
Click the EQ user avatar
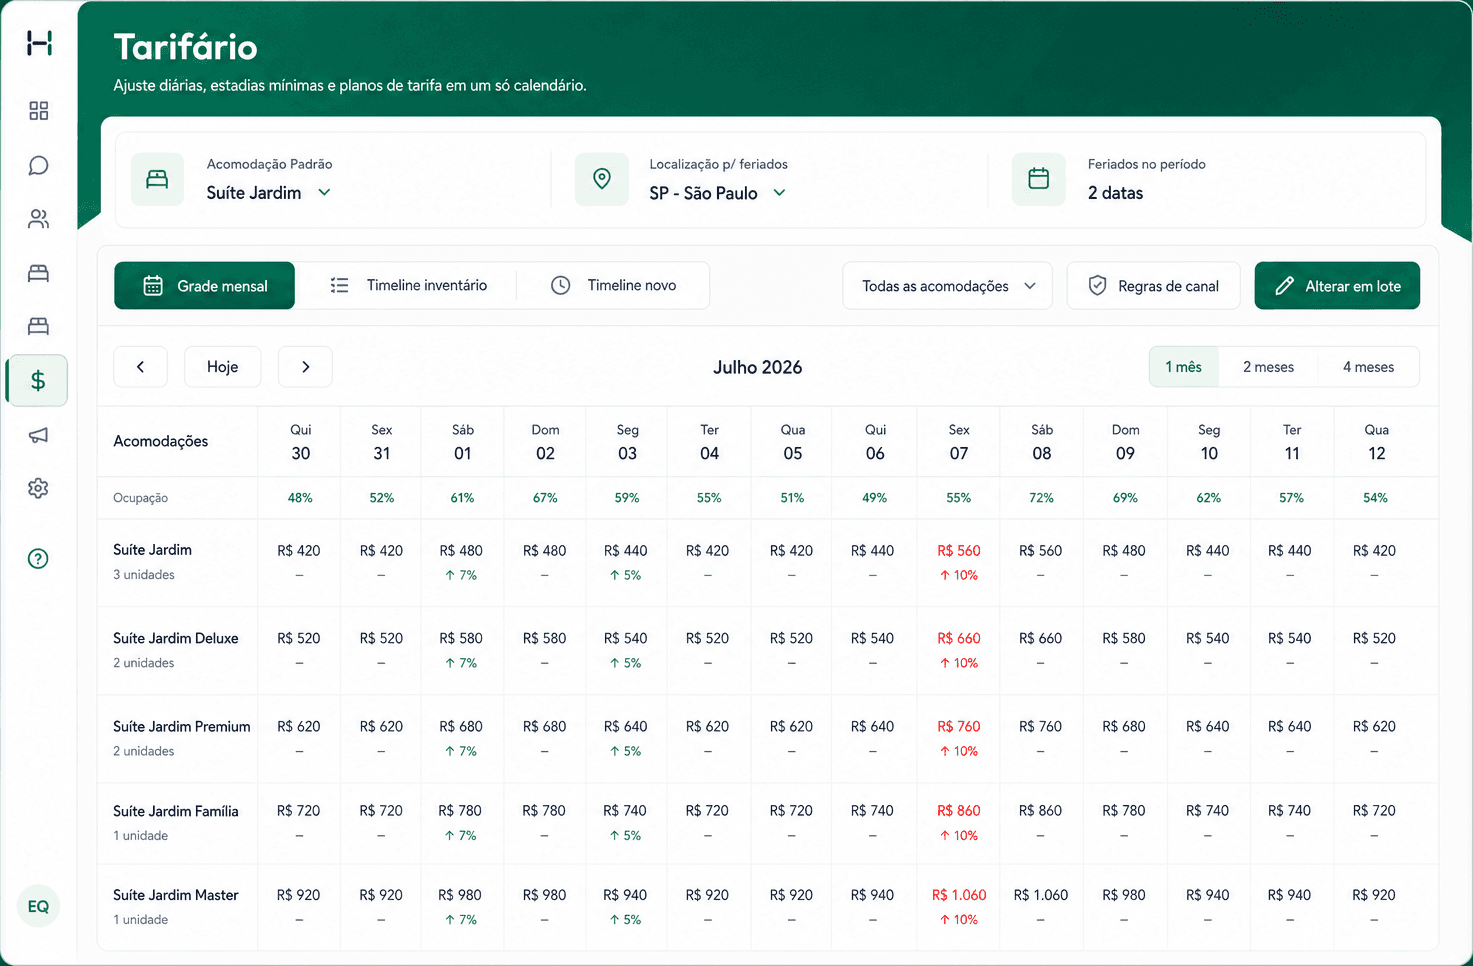tap(38, 906)
